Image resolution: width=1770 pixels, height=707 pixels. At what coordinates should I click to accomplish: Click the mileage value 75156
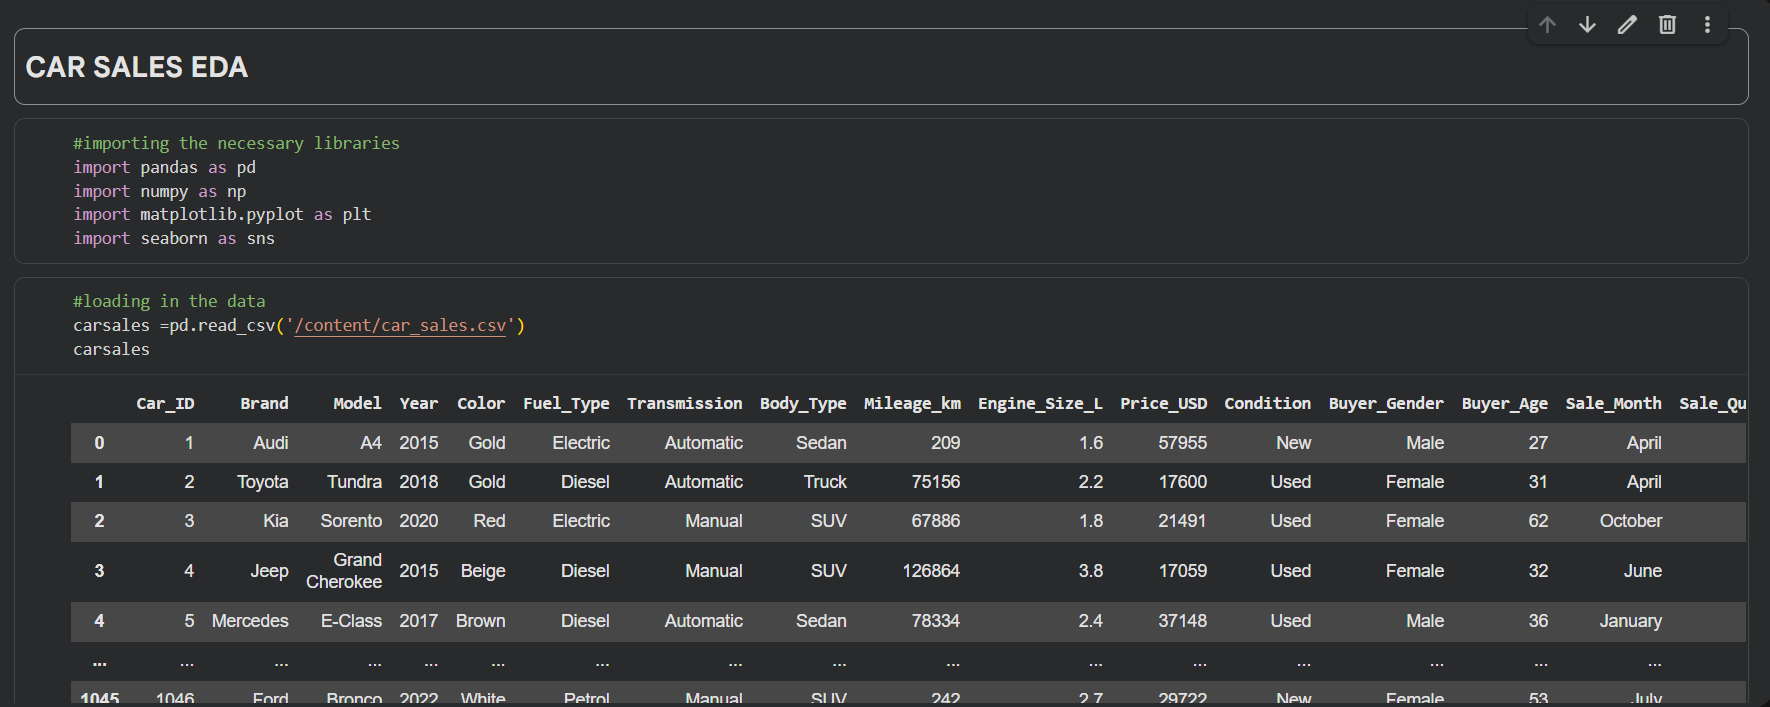coord(936,482)
